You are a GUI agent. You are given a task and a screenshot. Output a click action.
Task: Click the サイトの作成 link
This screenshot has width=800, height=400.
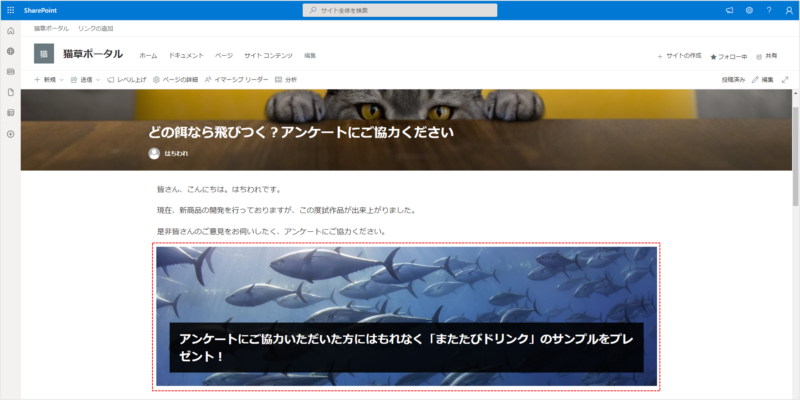(680, 56)
